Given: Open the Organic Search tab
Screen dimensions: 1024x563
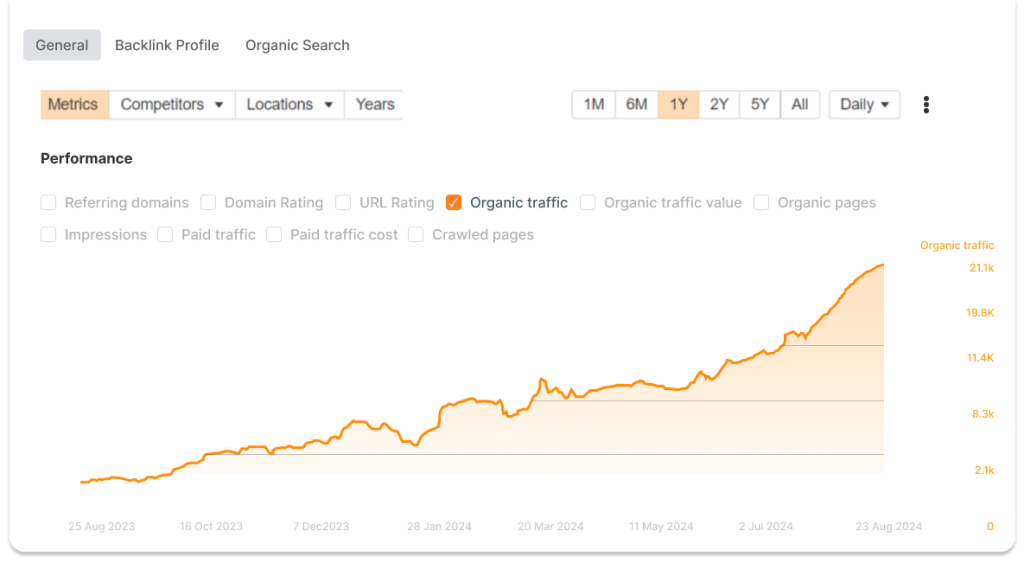Looking at the screenshot, I should pyautogui.click(x=297, y=45).
